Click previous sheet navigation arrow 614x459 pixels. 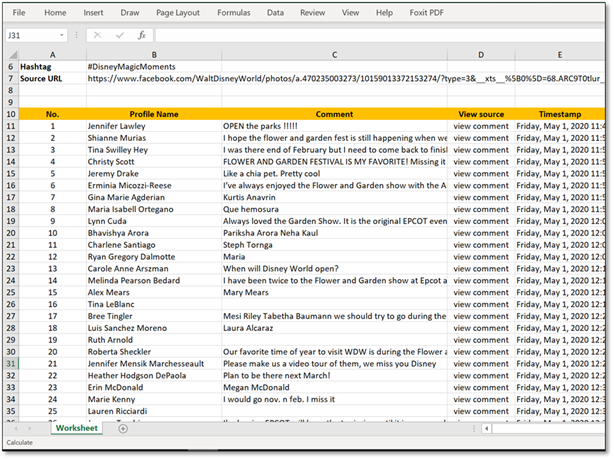click(15, 428)
